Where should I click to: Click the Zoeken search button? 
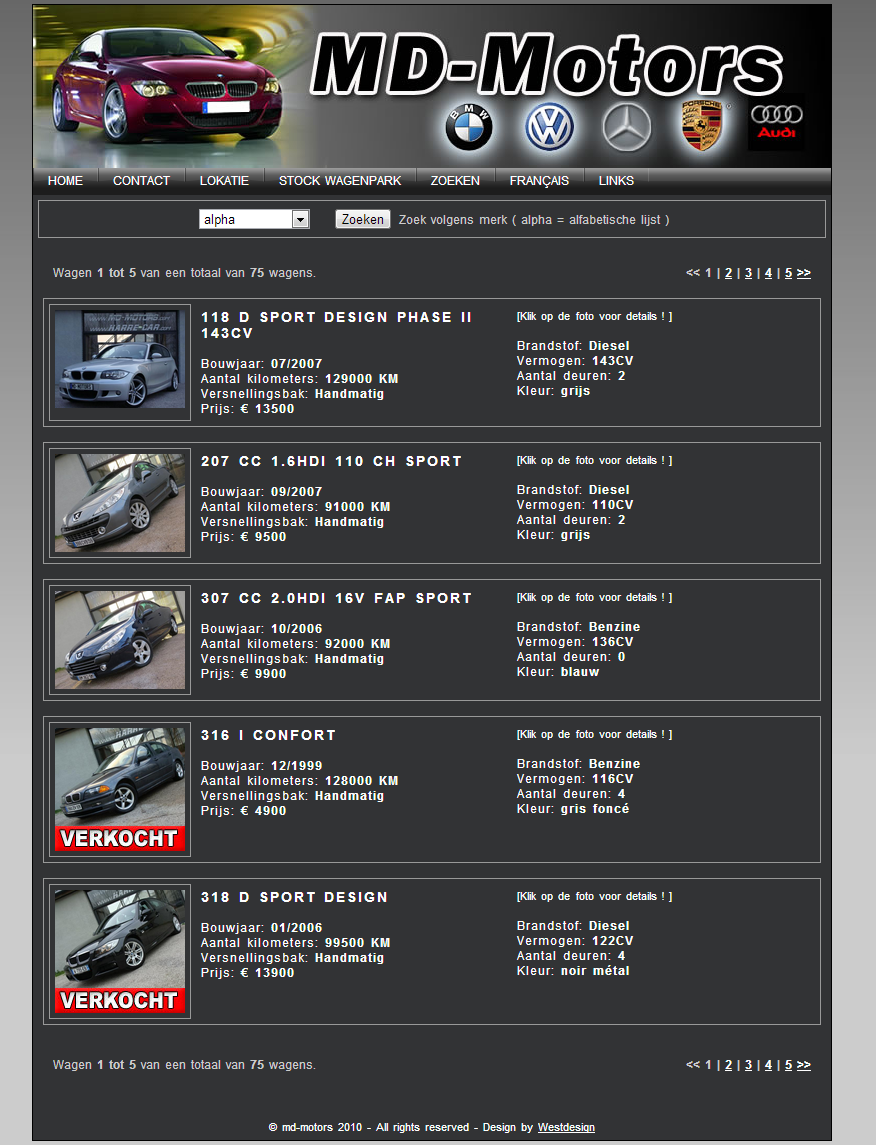363,219
